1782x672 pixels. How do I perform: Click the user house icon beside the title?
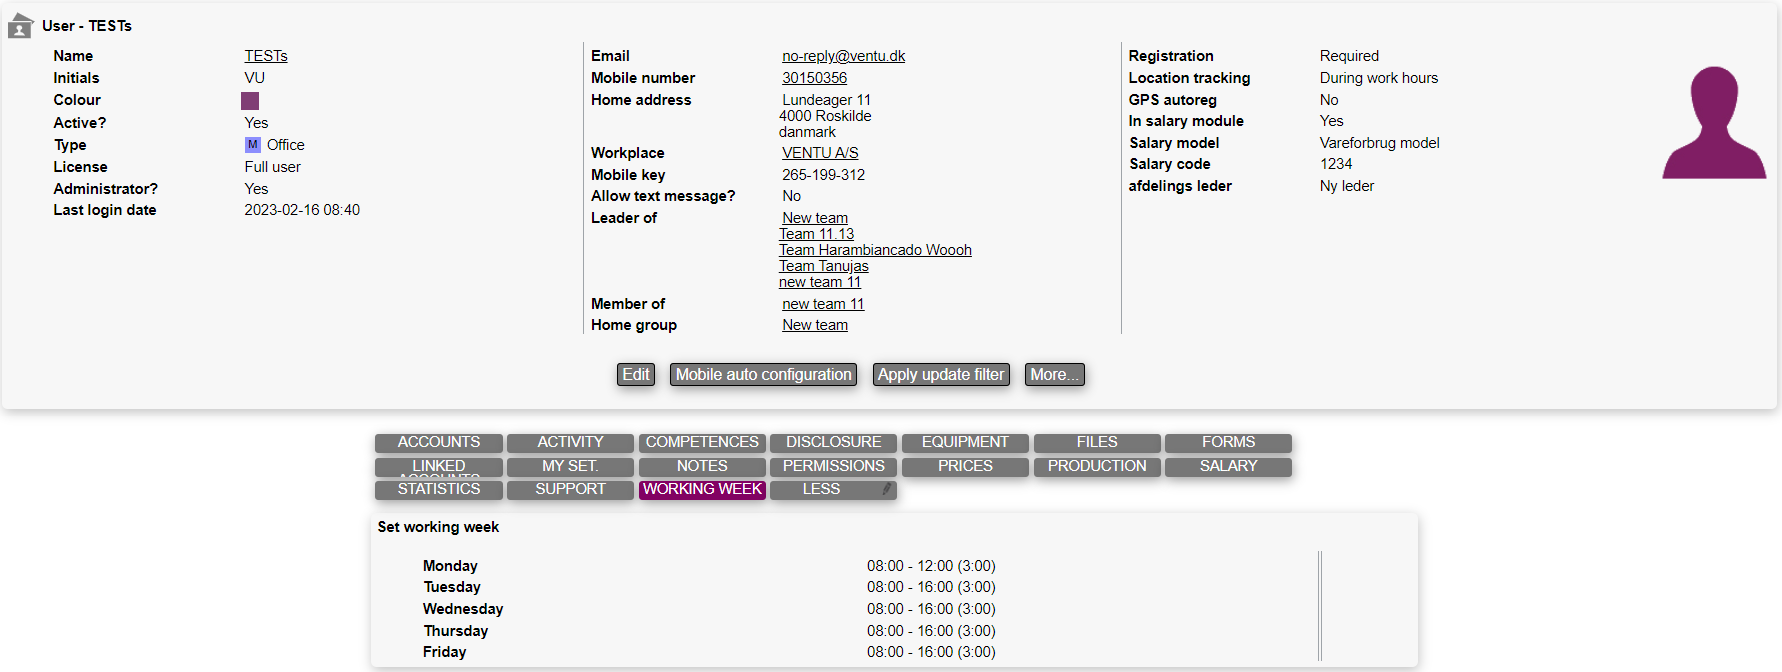click(20, 26)
